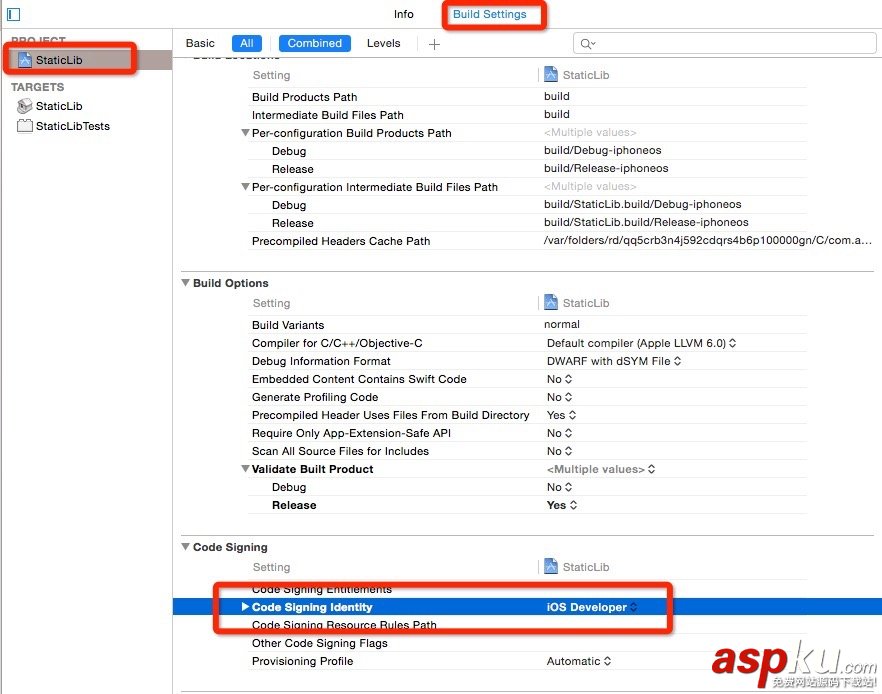Collapse the Validate Built Product setting
This screenshot has width=882, height=694.
pyautogui.click(x=245, y=468)
